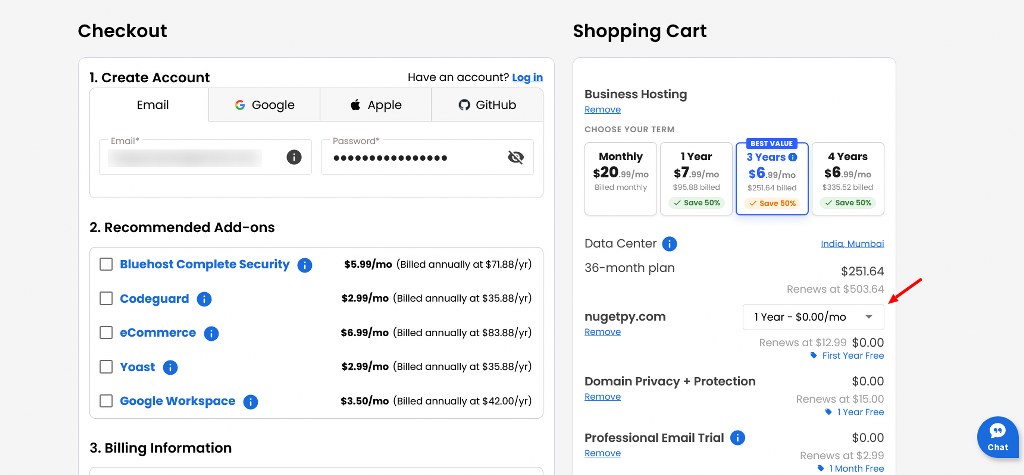The width and height of the screenshot is (1024, 475).
Task: Select the GitHub sign-up tab
Action: 487,105
